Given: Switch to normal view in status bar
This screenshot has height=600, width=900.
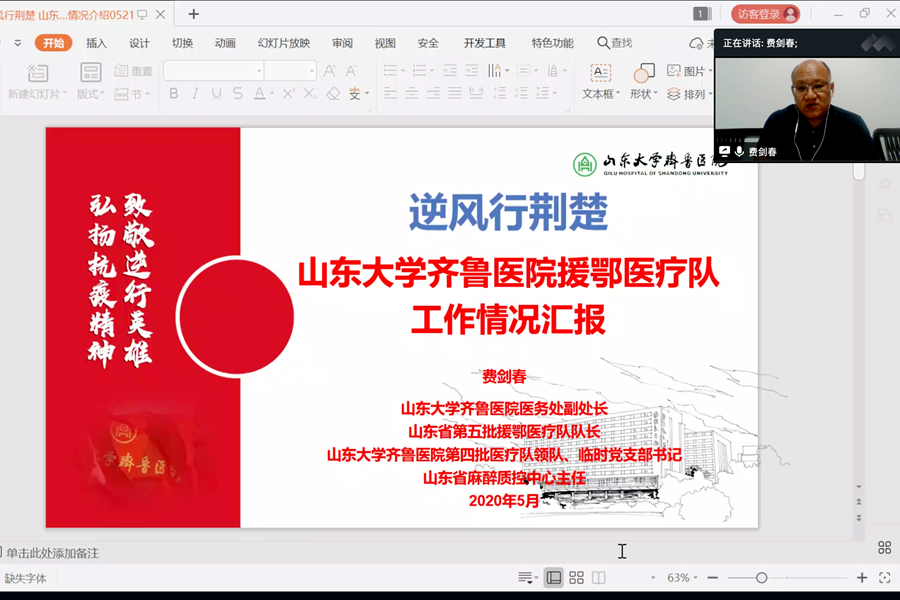Looking at the screenshot, I should pos(553,578).
